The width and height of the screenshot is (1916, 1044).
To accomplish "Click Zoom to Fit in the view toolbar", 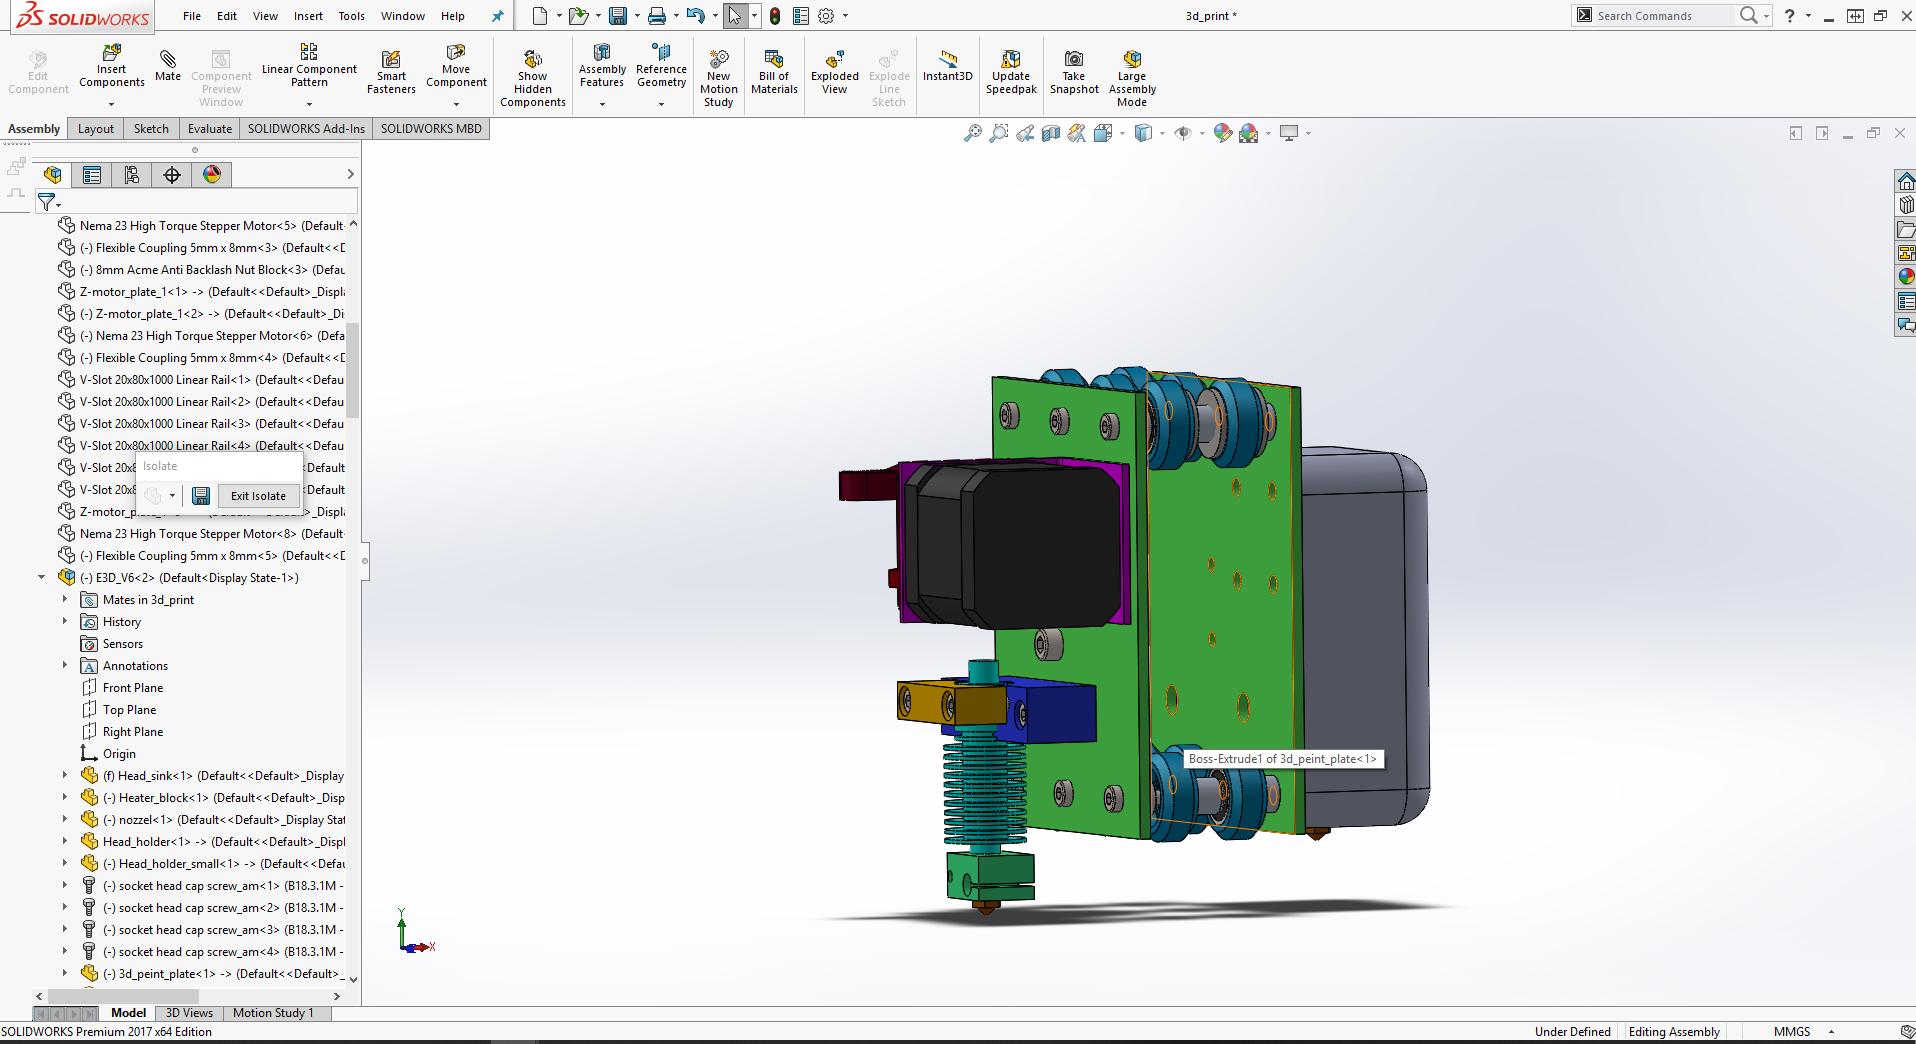I will point(972,133).
